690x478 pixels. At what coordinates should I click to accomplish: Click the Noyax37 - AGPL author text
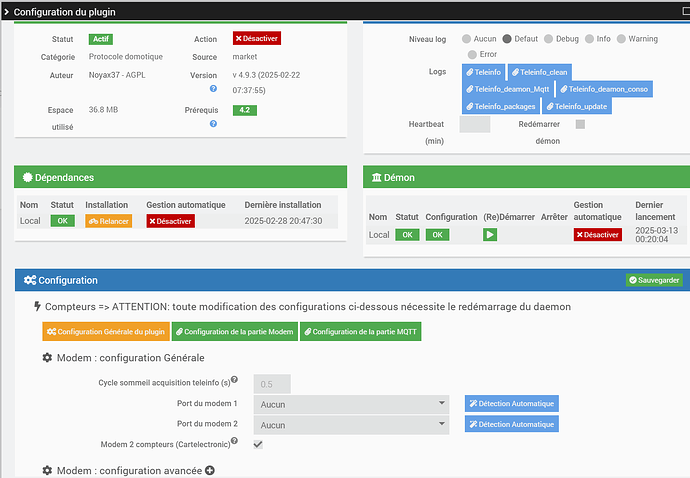[117, 75]
